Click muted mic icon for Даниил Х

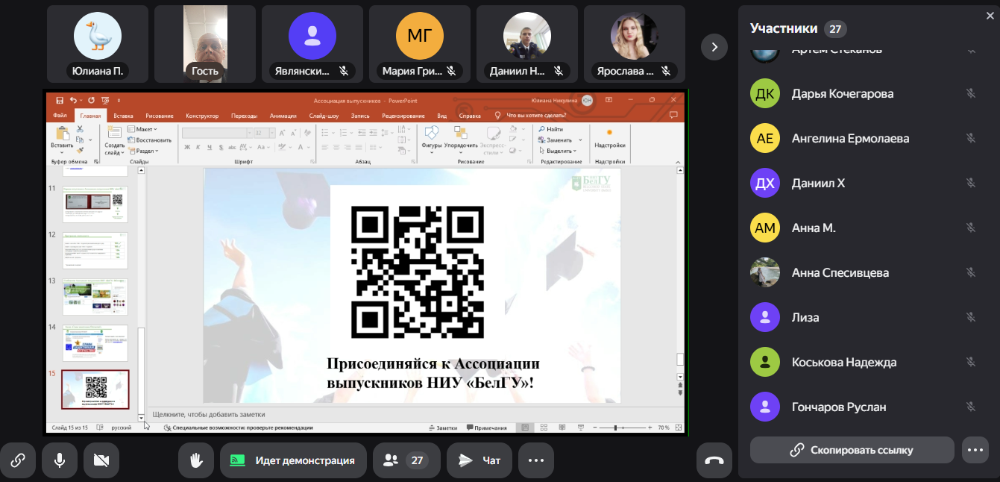tap(971, 183)
